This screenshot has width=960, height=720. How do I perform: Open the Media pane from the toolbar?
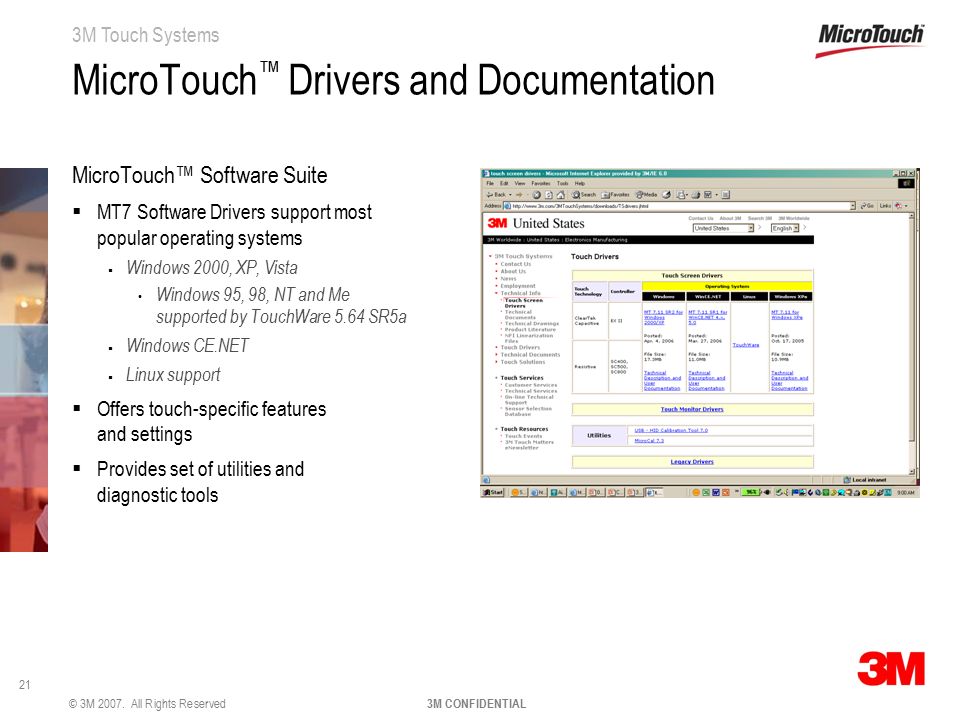647,195
